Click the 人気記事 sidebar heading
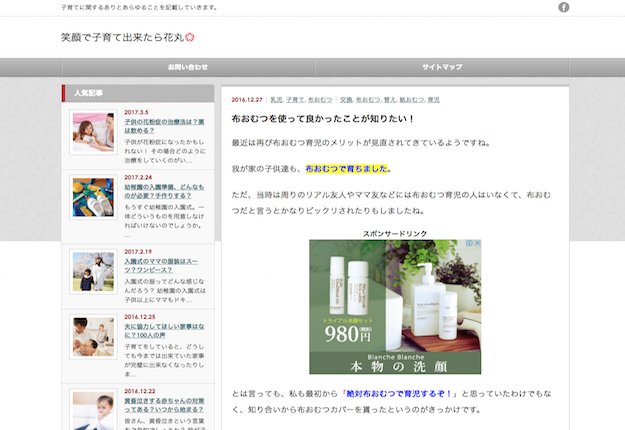The image size is (625, 430). 138,93
